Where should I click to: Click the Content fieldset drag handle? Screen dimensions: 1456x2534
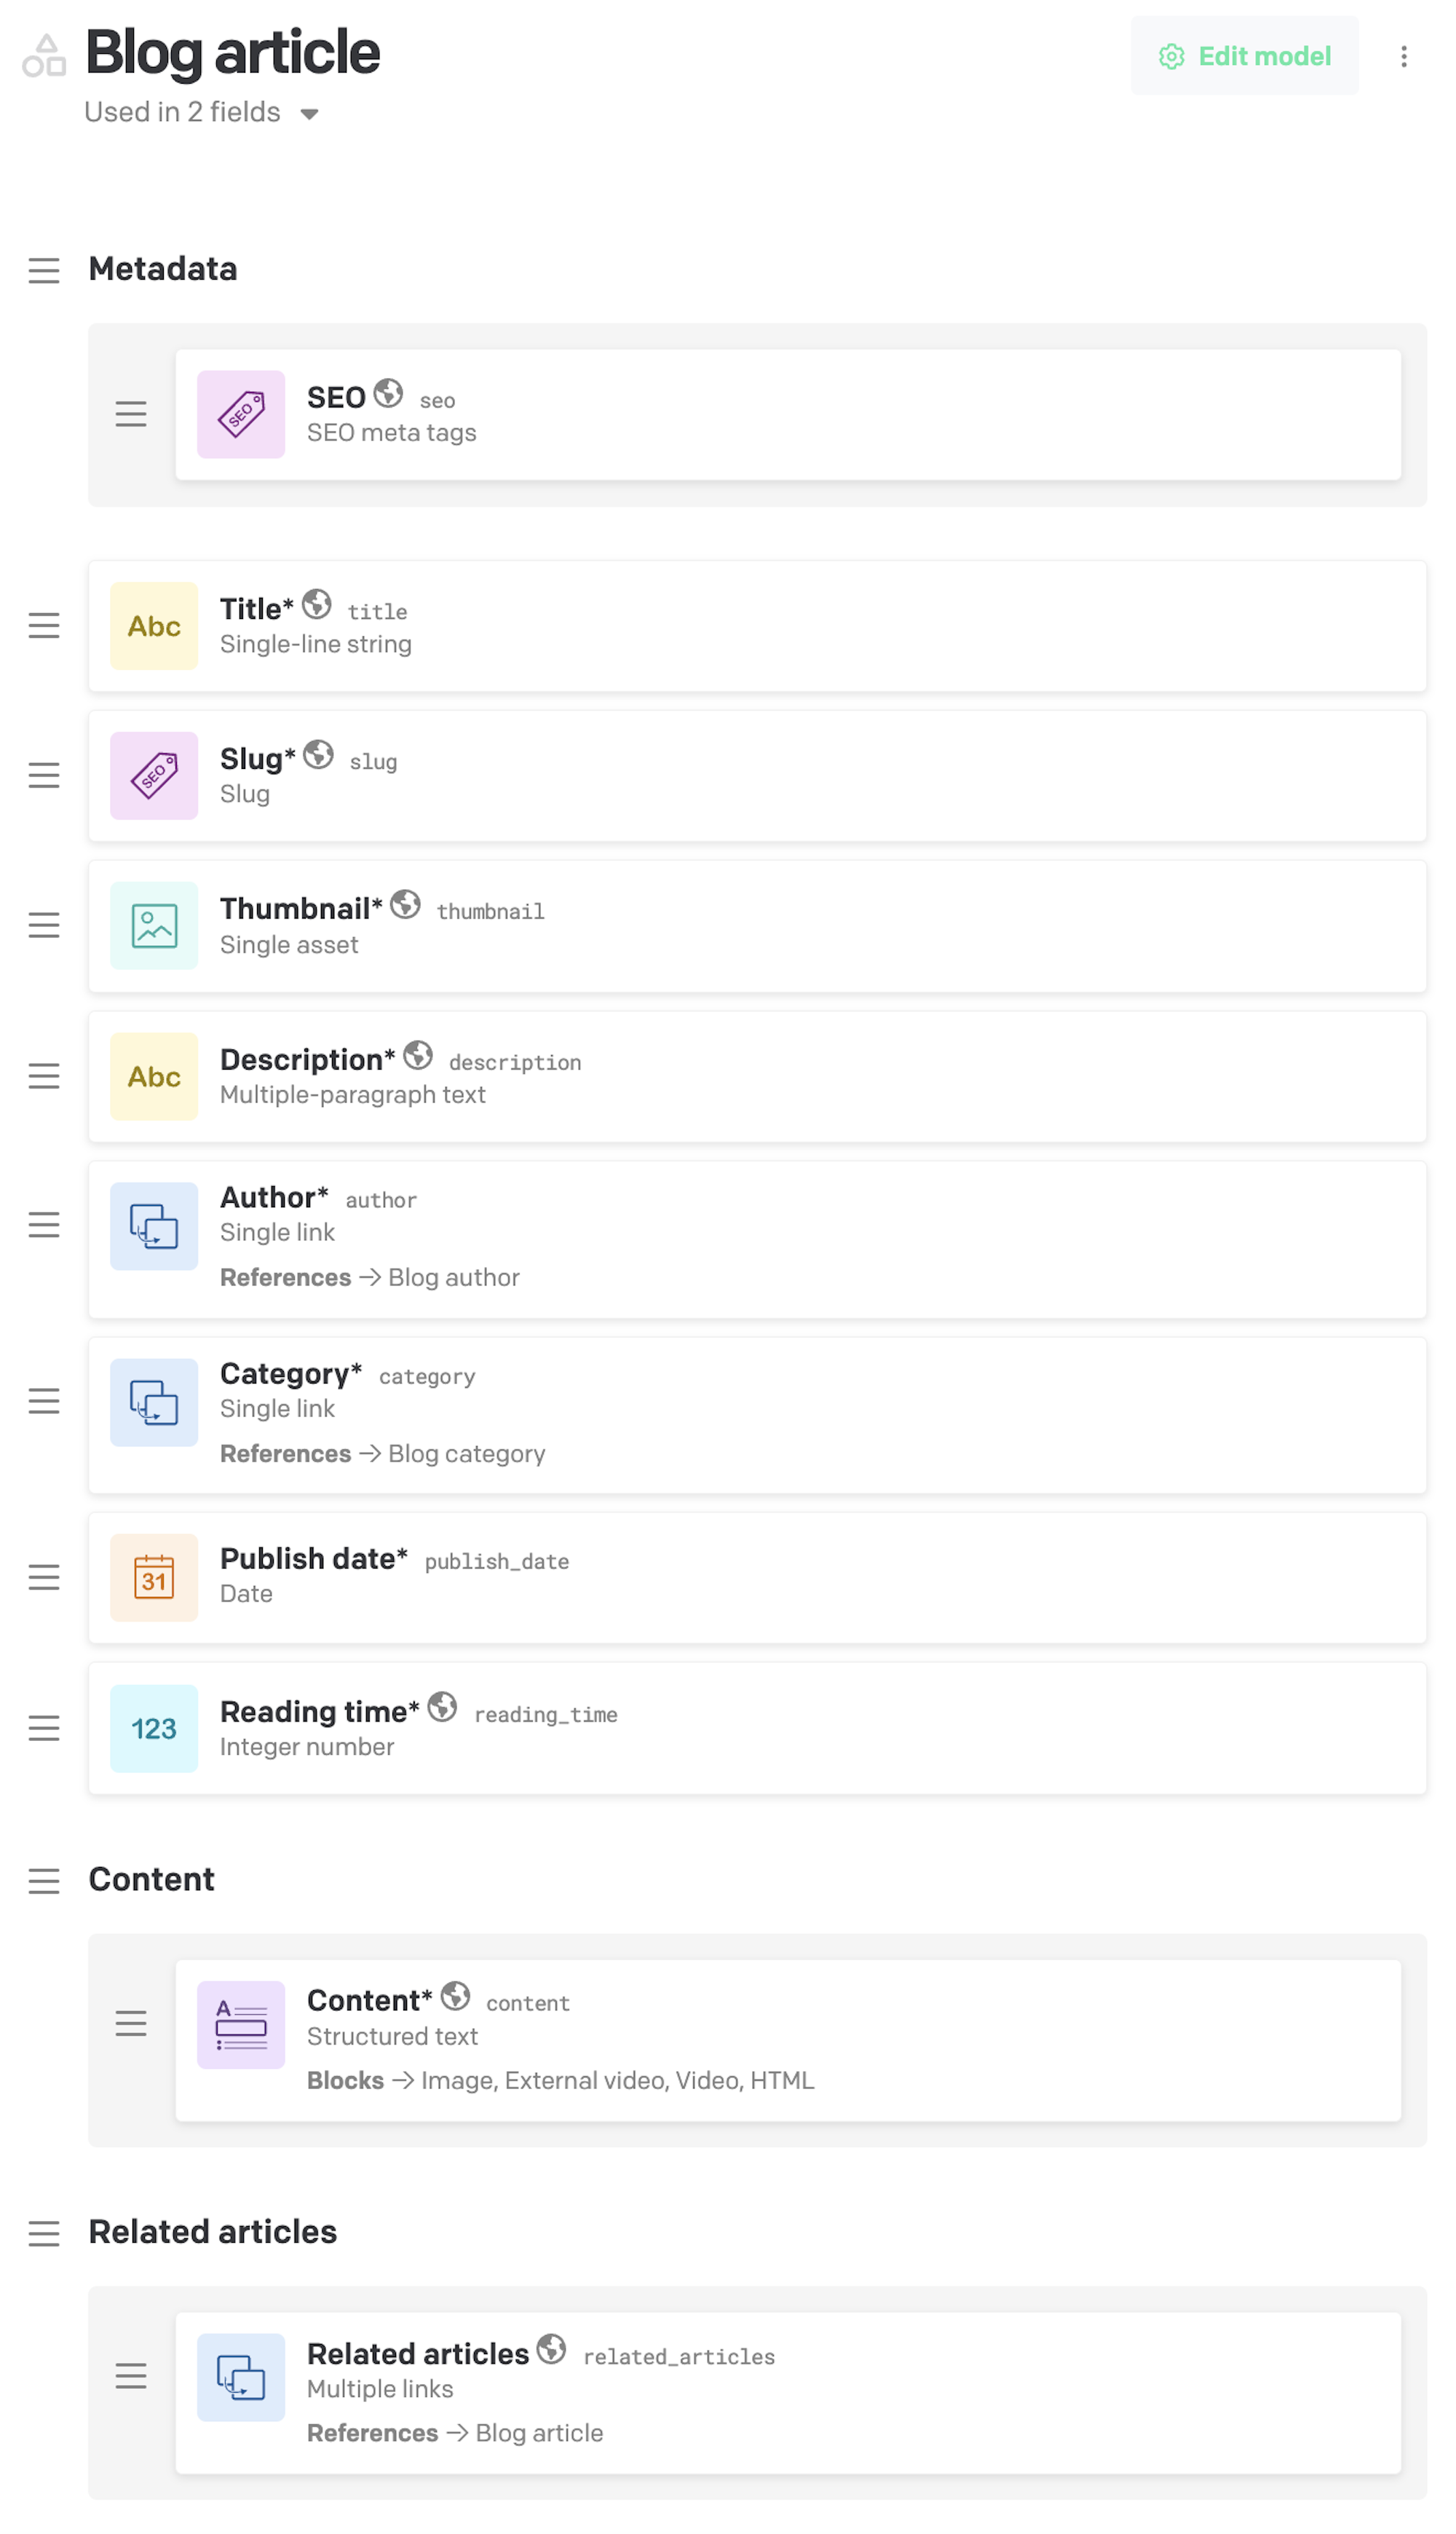[x=44, y=1881]
